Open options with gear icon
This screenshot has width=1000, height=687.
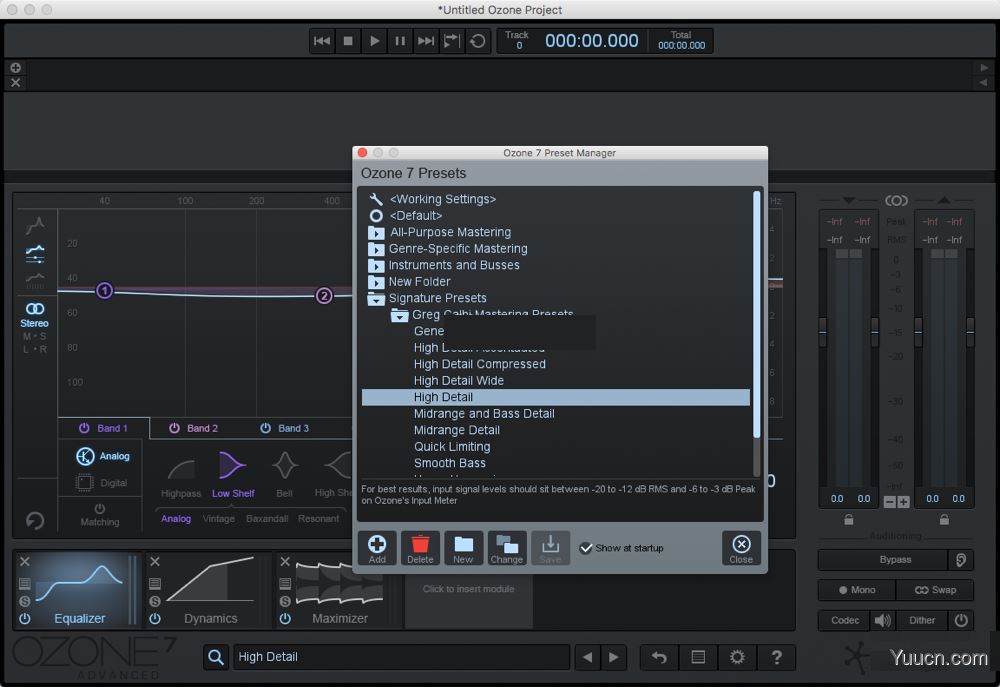[x=737, y=657]
